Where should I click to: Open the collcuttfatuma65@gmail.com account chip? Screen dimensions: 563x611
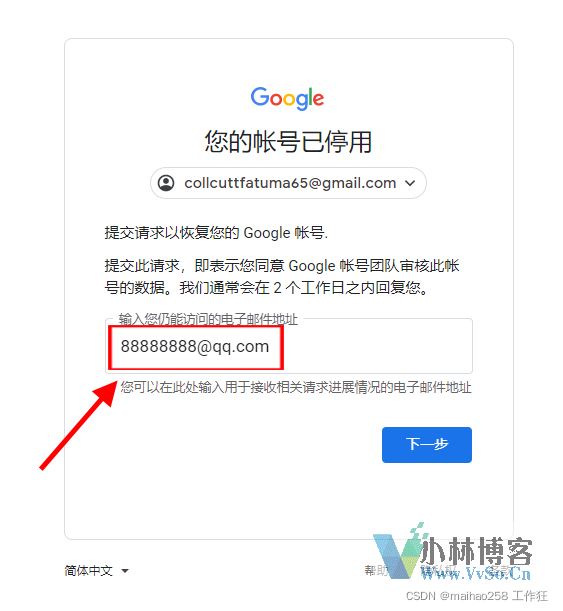tap(288, 183)
